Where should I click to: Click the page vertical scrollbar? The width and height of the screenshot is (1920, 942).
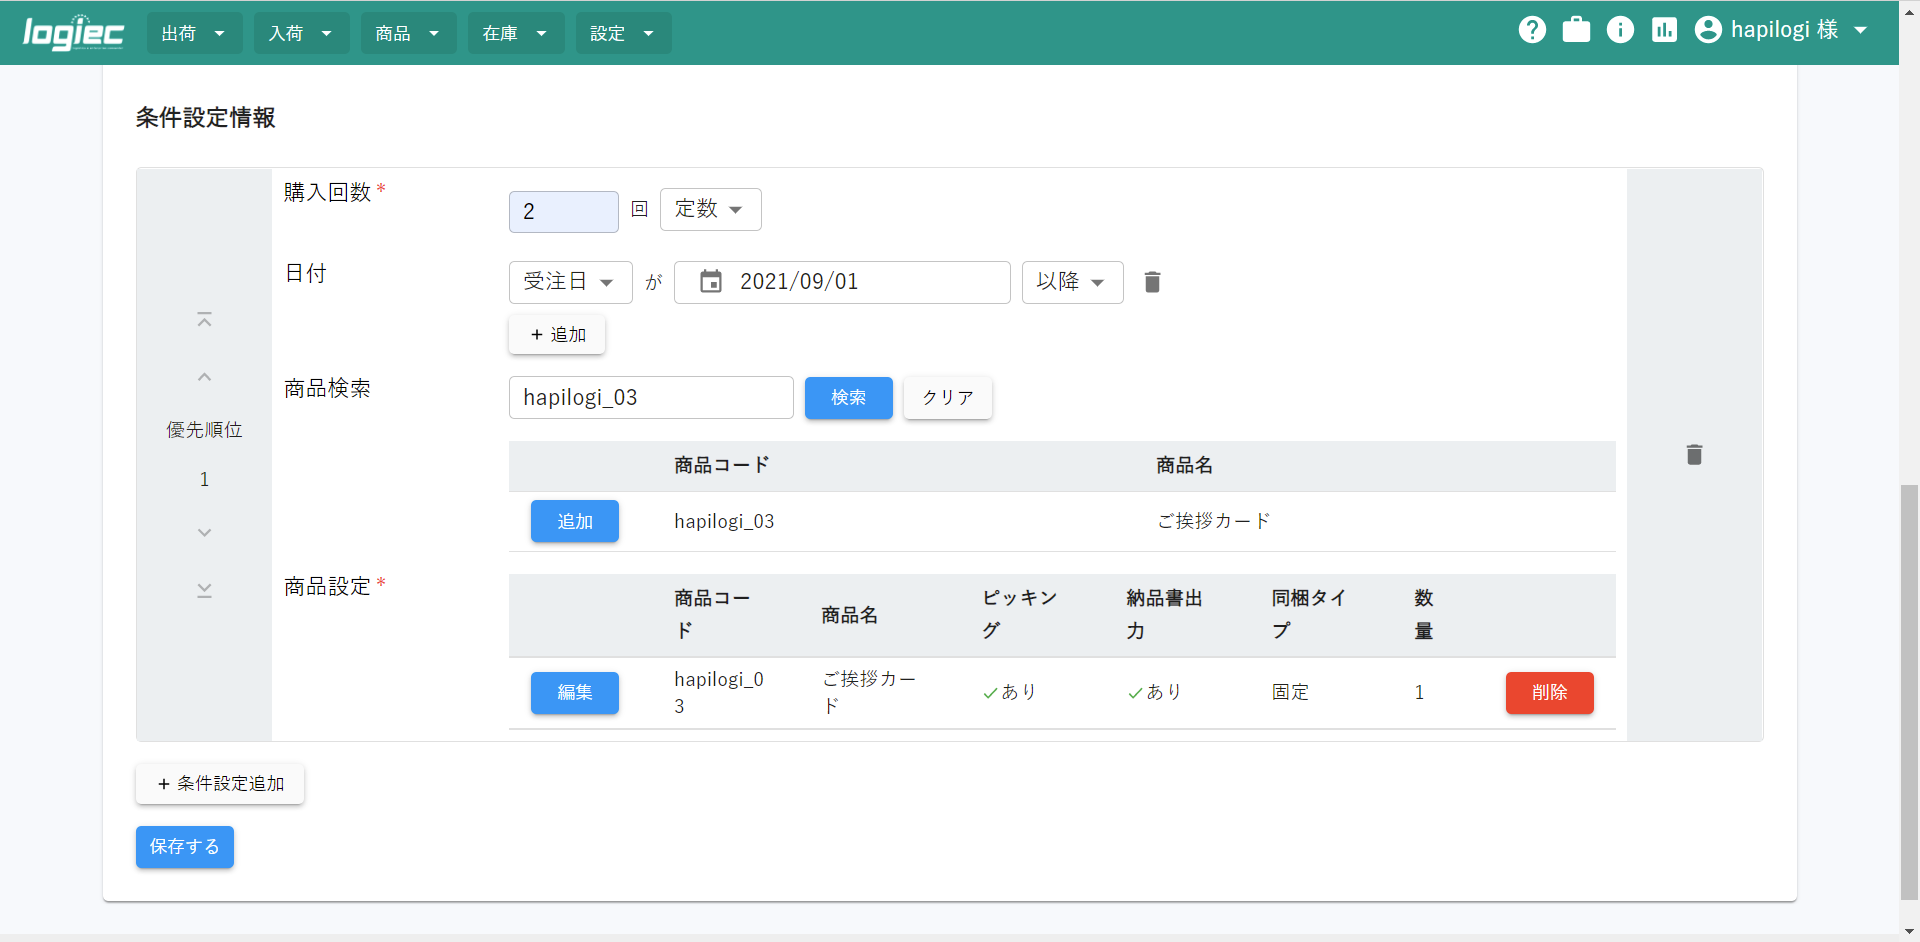click(1909, 692)
